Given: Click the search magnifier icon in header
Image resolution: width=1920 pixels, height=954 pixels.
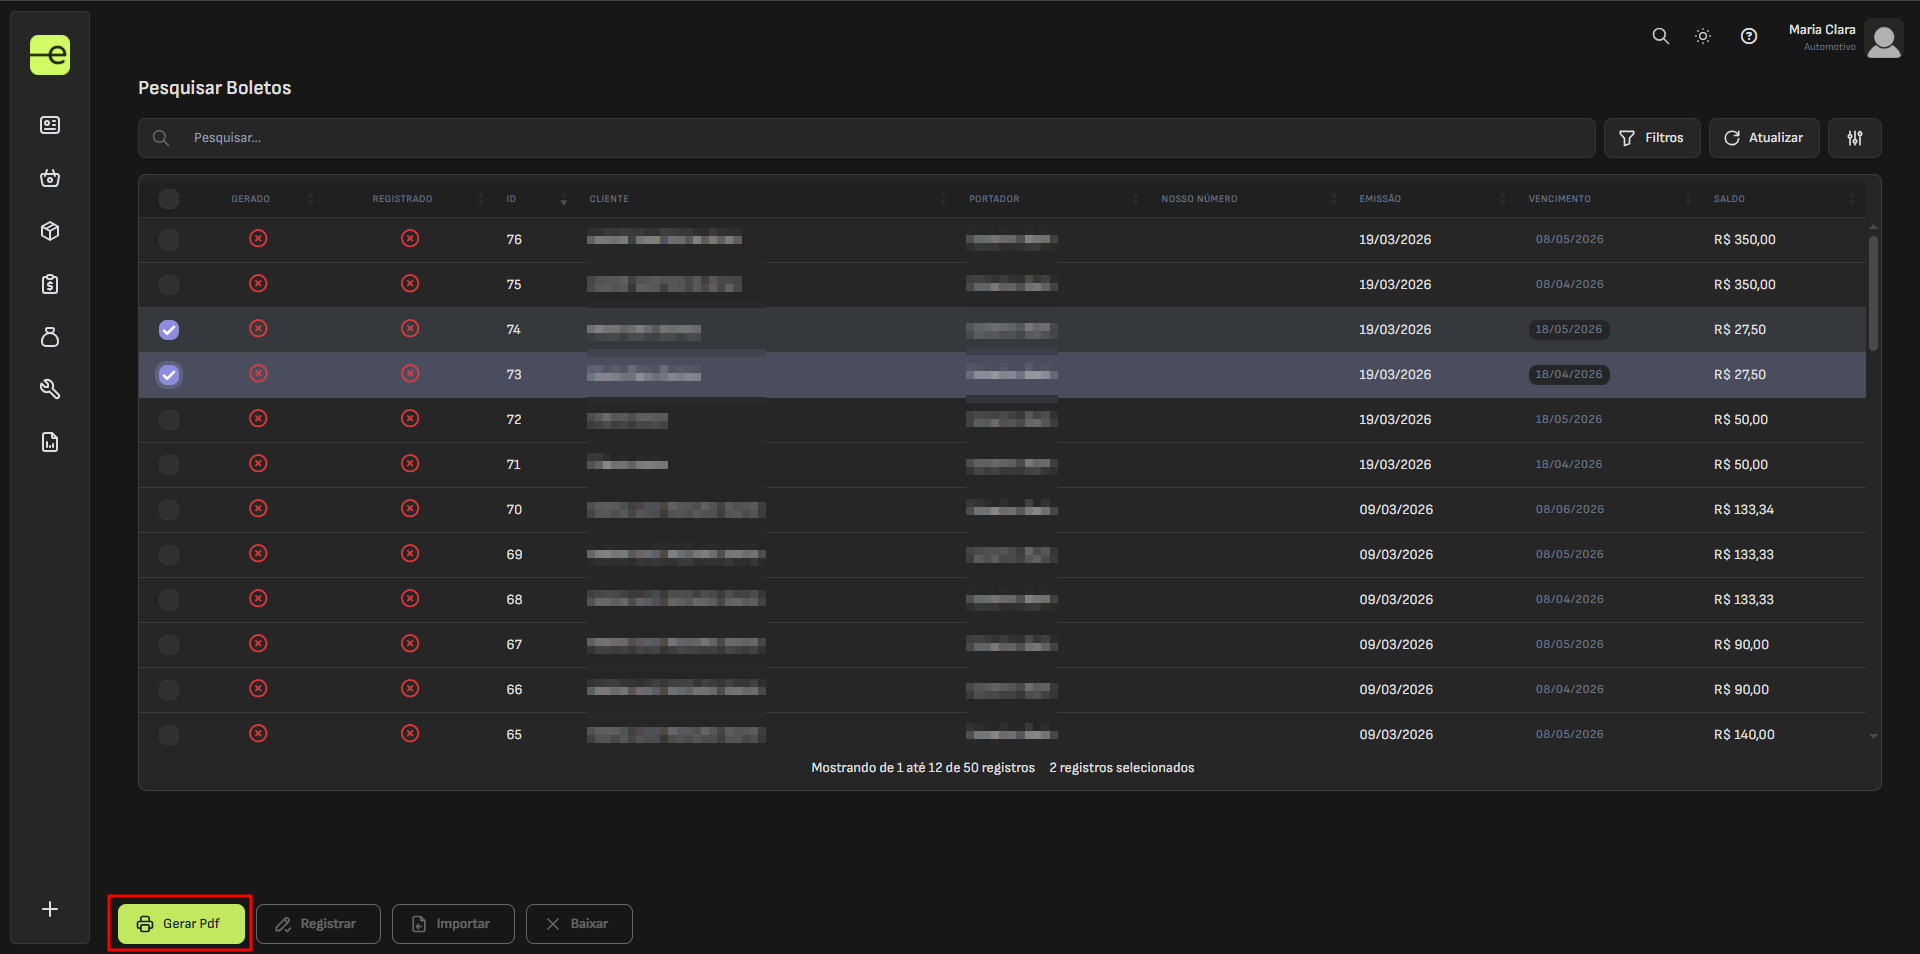Looking at the screenshot, I should [x=1660, y=36].
